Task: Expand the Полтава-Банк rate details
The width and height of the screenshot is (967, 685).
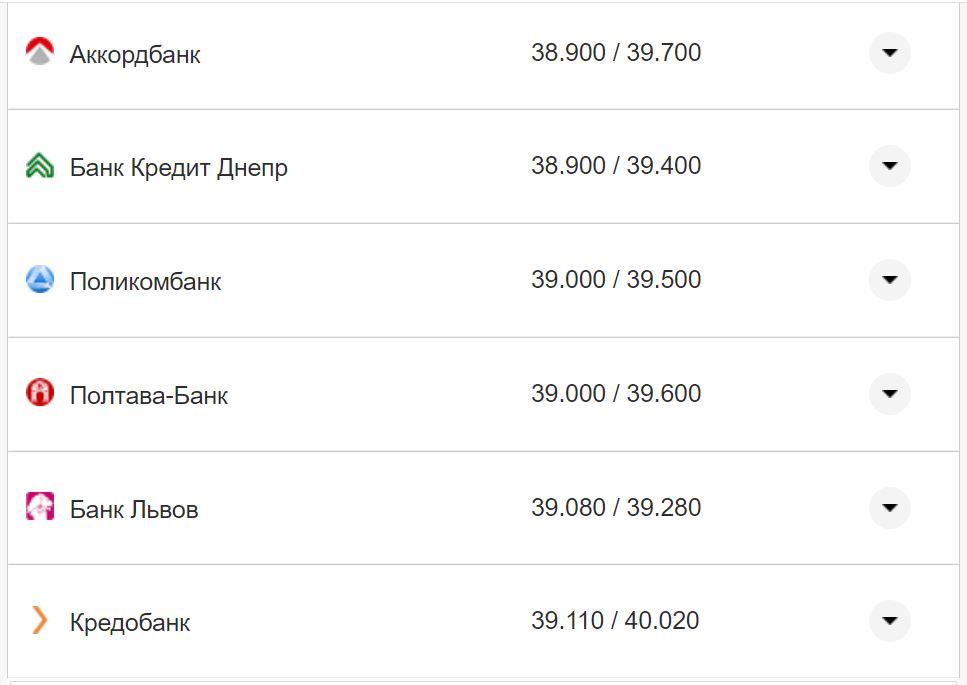Action: point(889,394)
